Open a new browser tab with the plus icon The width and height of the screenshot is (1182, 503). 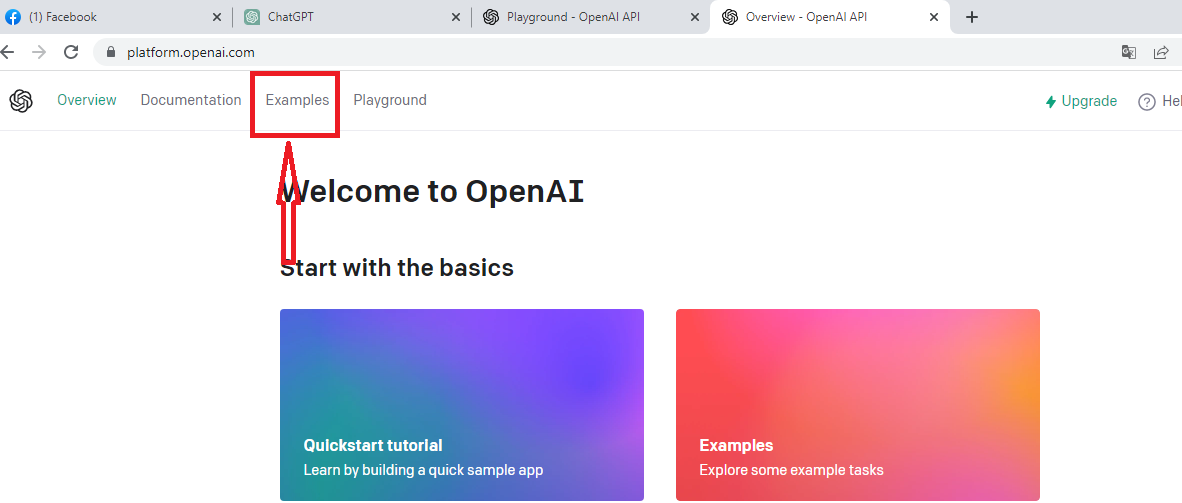[x=972, y=17]
